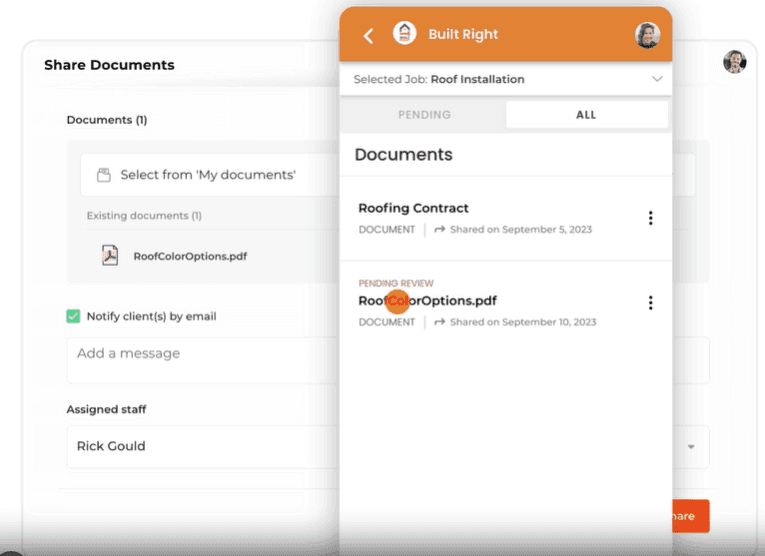Select Rick Gould in Assigned staff field
This screenshot has height=556, width=765.
pos(203,447)
